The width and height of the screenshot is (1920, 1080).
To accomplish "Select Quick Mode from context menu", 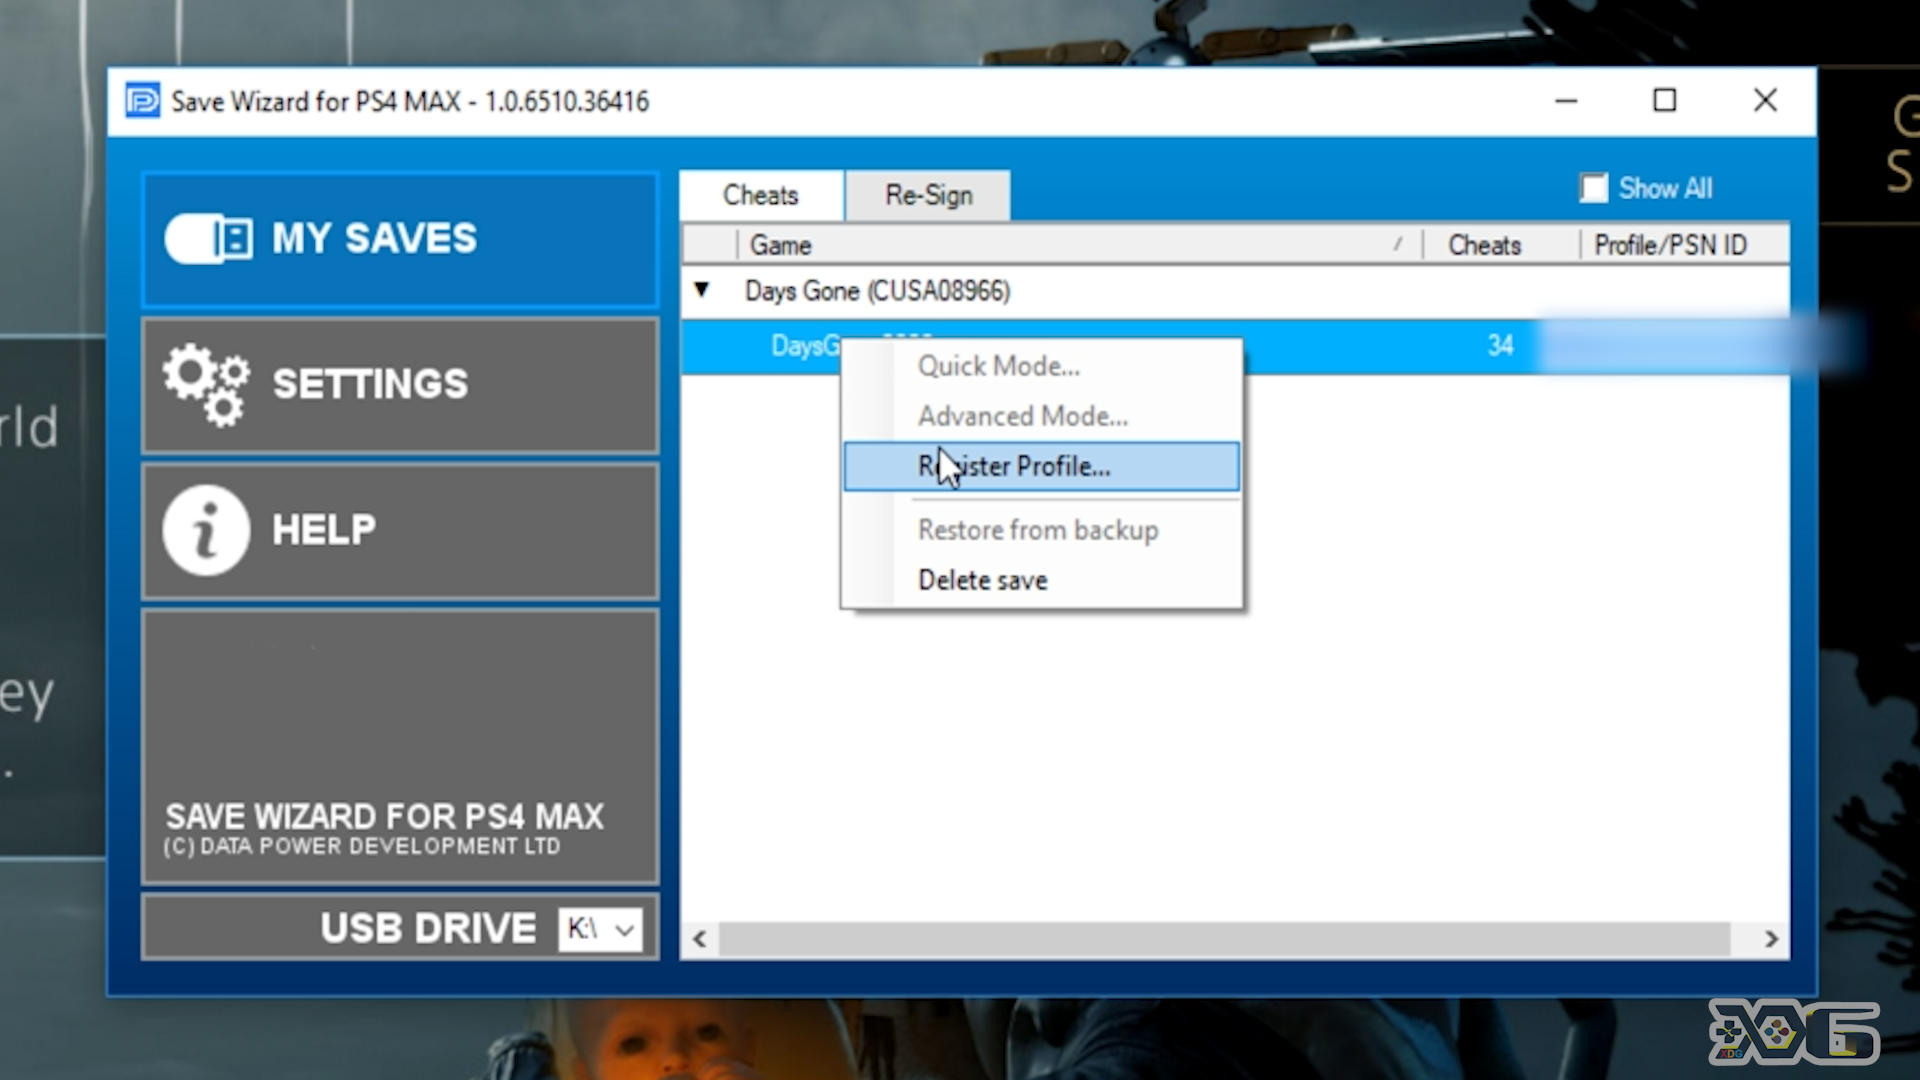I will click(1000, 365).
